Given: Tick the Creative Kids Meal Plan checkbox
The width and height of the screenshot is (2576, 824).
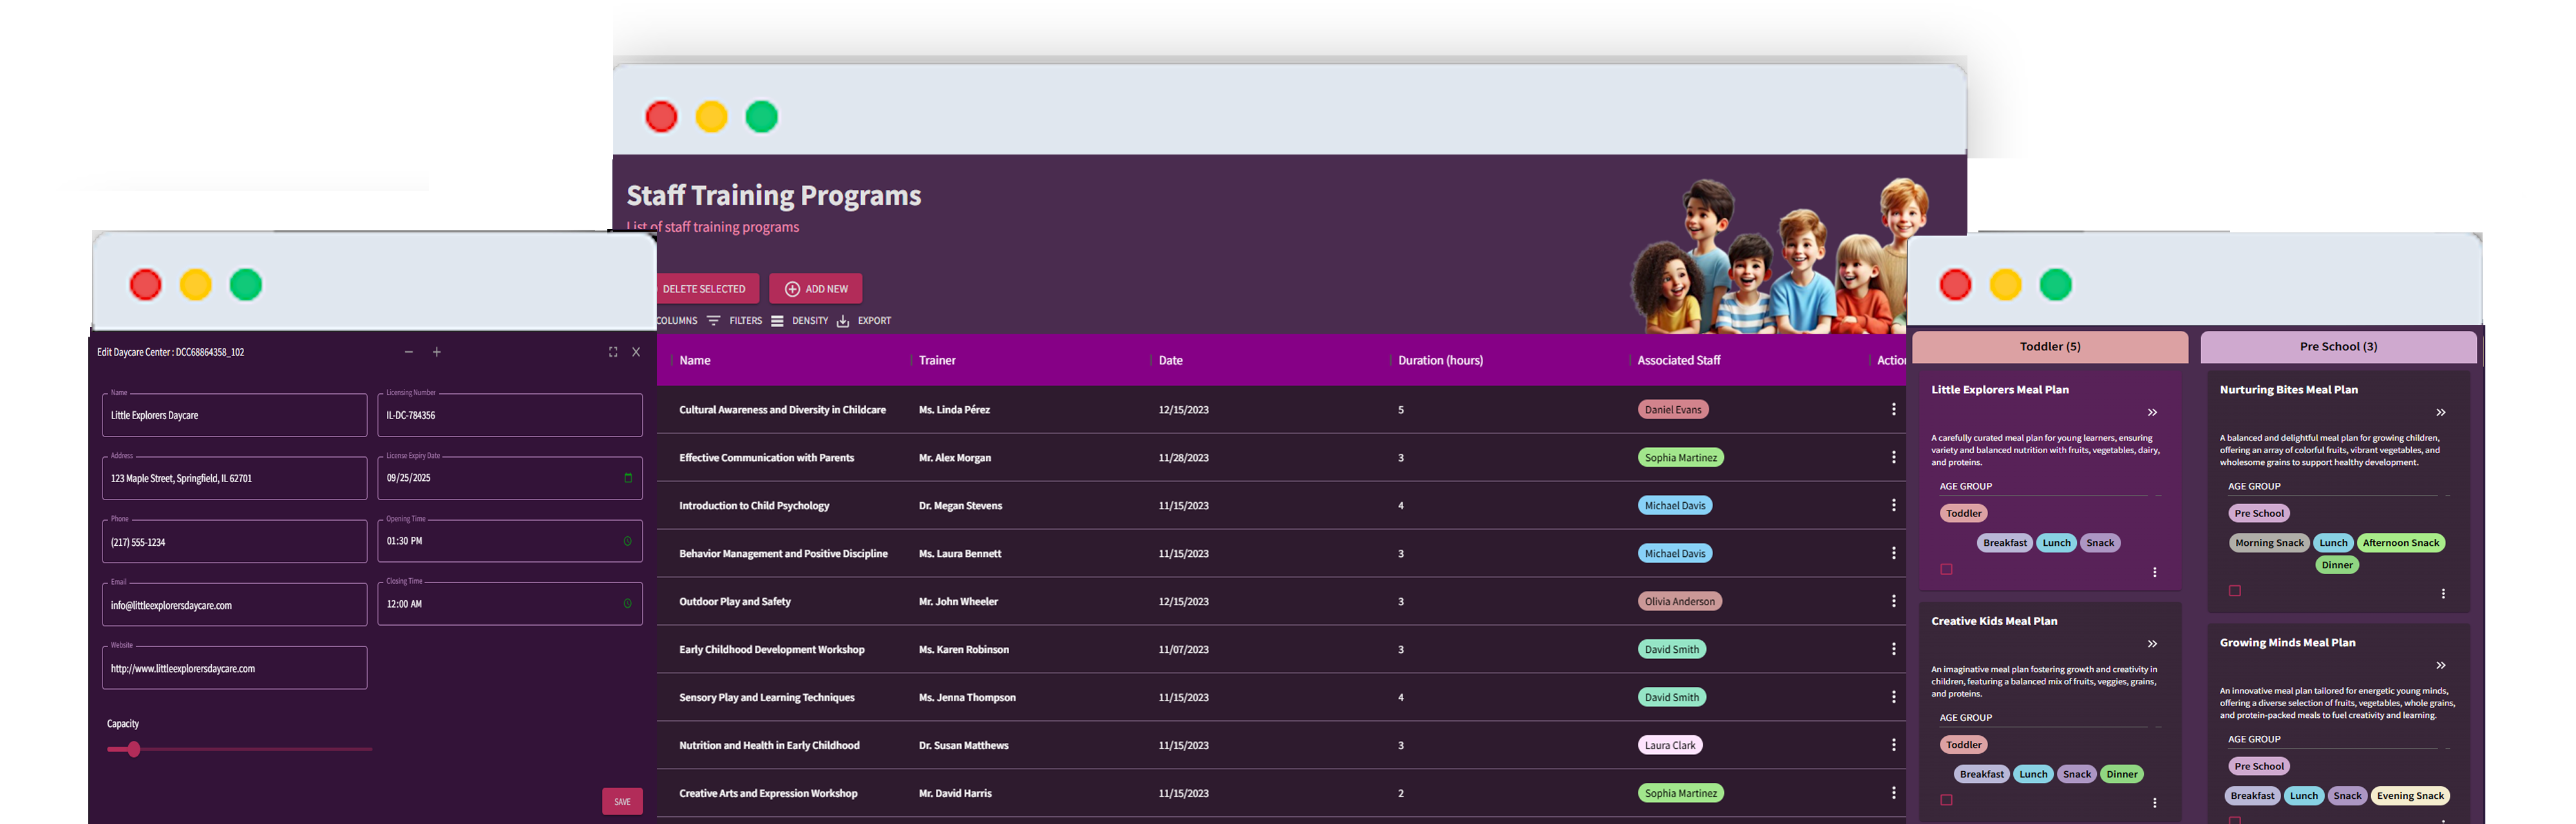Looking at the screenshot, I should 1946,800.
